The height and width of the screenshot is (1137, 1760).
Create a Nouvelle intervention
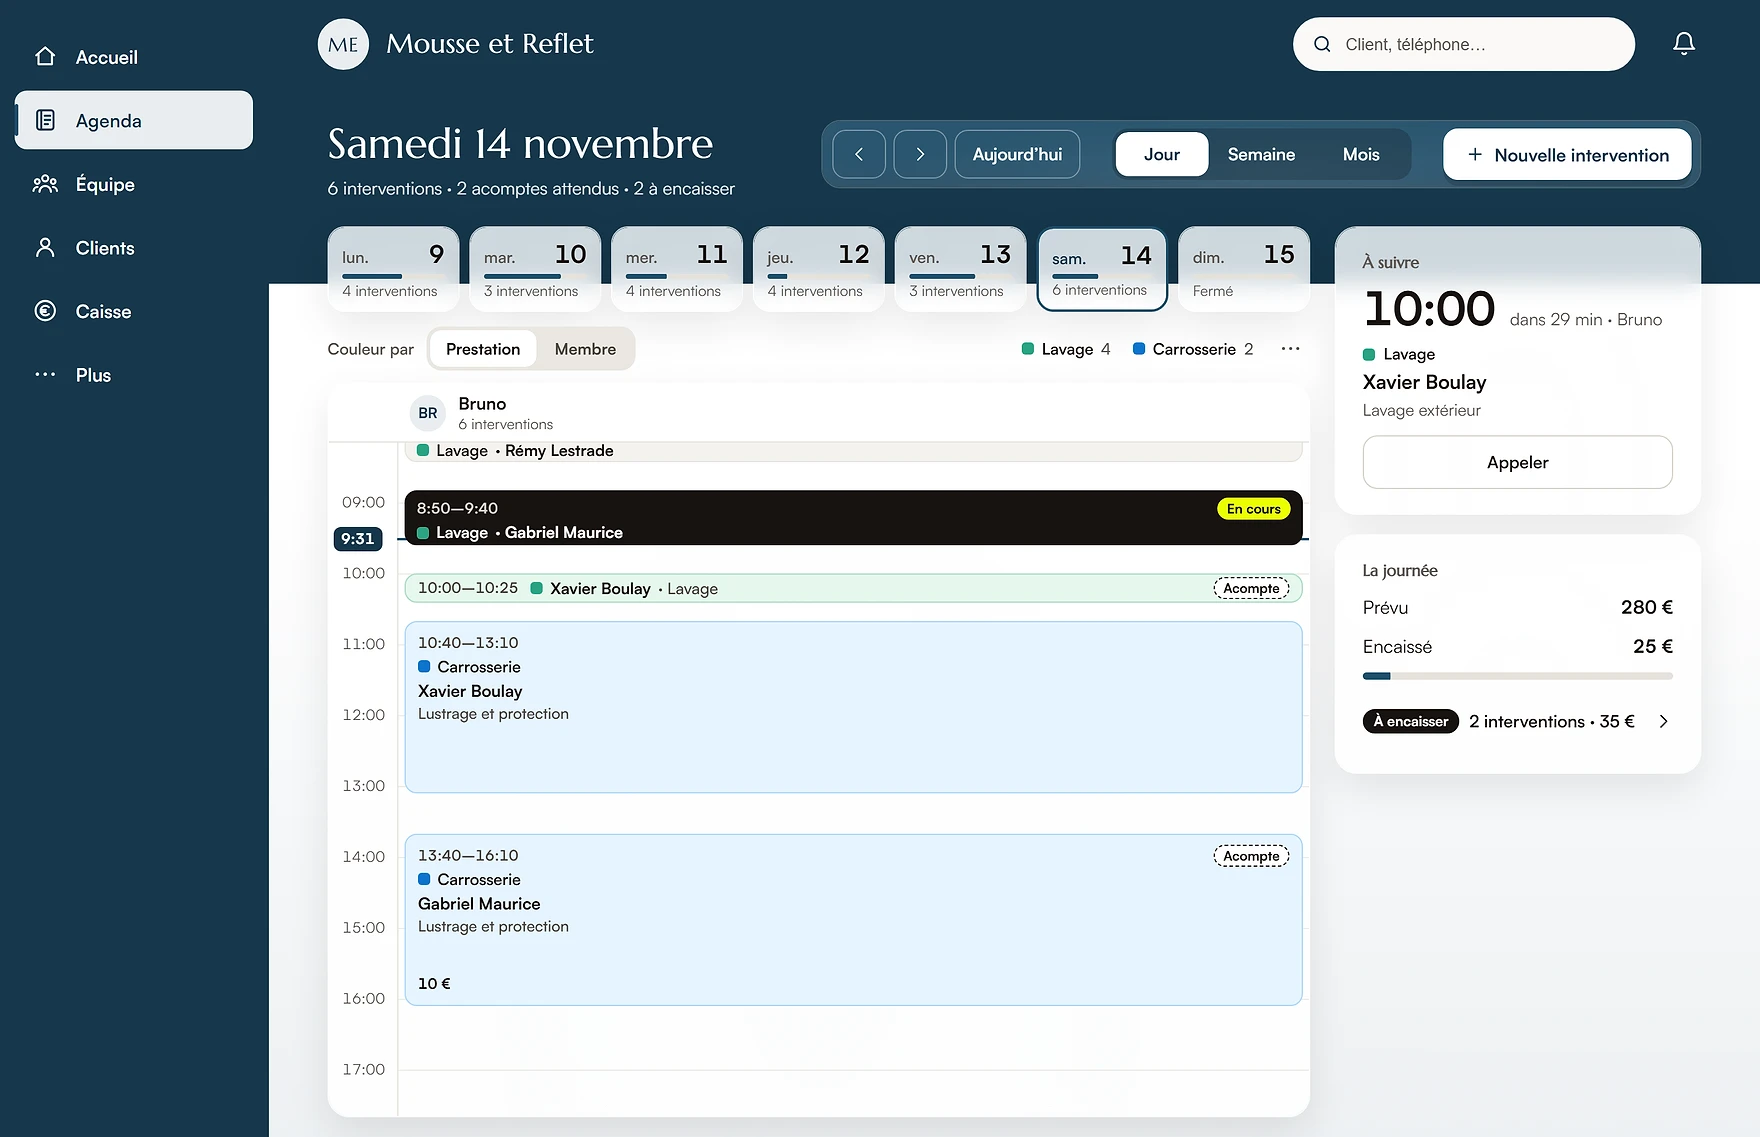click(x=1567, y=154)
